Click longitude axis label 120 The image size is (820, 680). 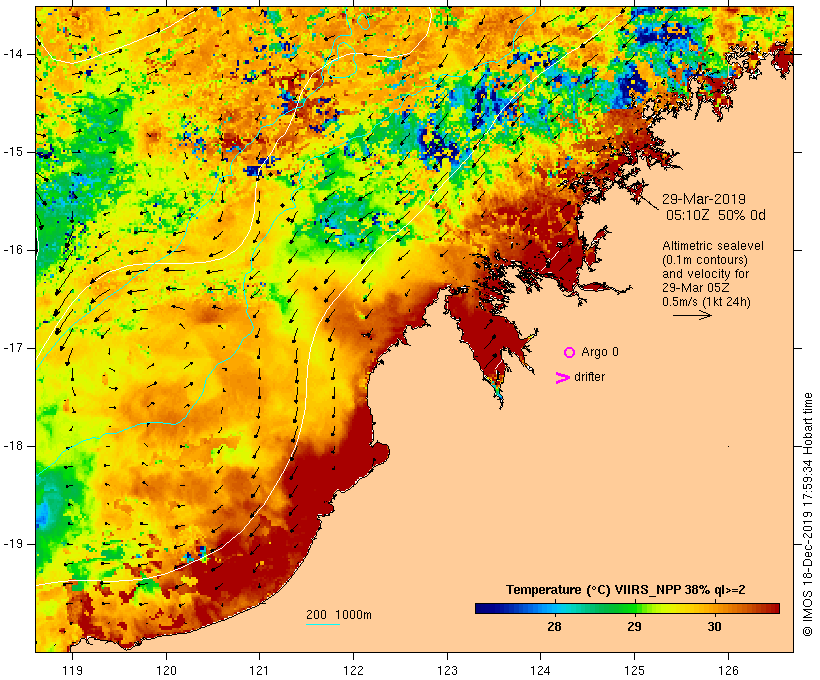pos(166,670)
